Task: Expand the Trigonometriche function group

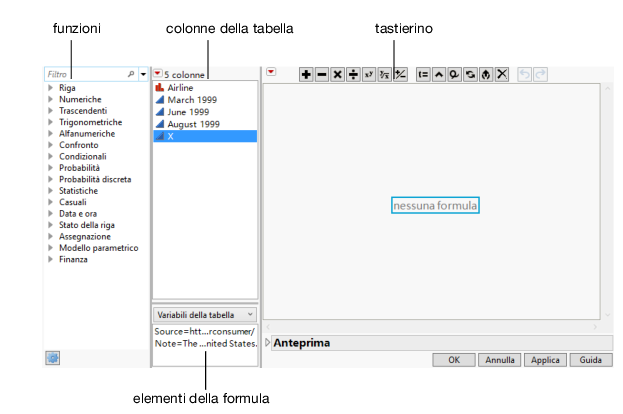Action: (50, 122)
